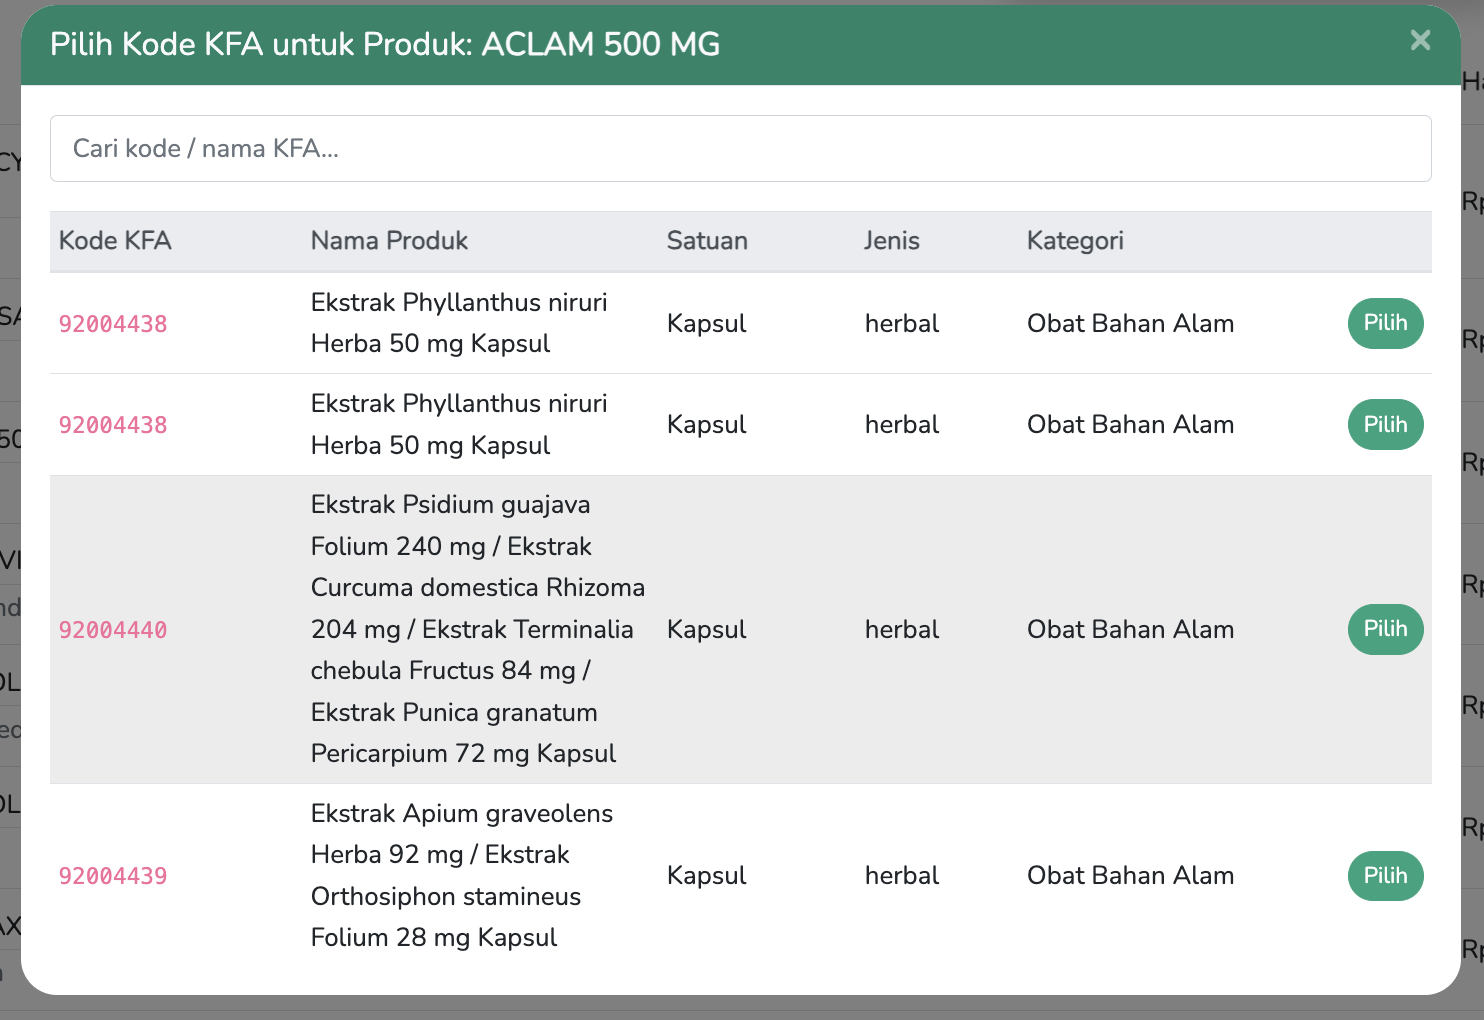Click 'Obat Bahan Alam' in the 92004440 row
The width and height of the screenshot is (1484, 1020).
coord(1130,630)
